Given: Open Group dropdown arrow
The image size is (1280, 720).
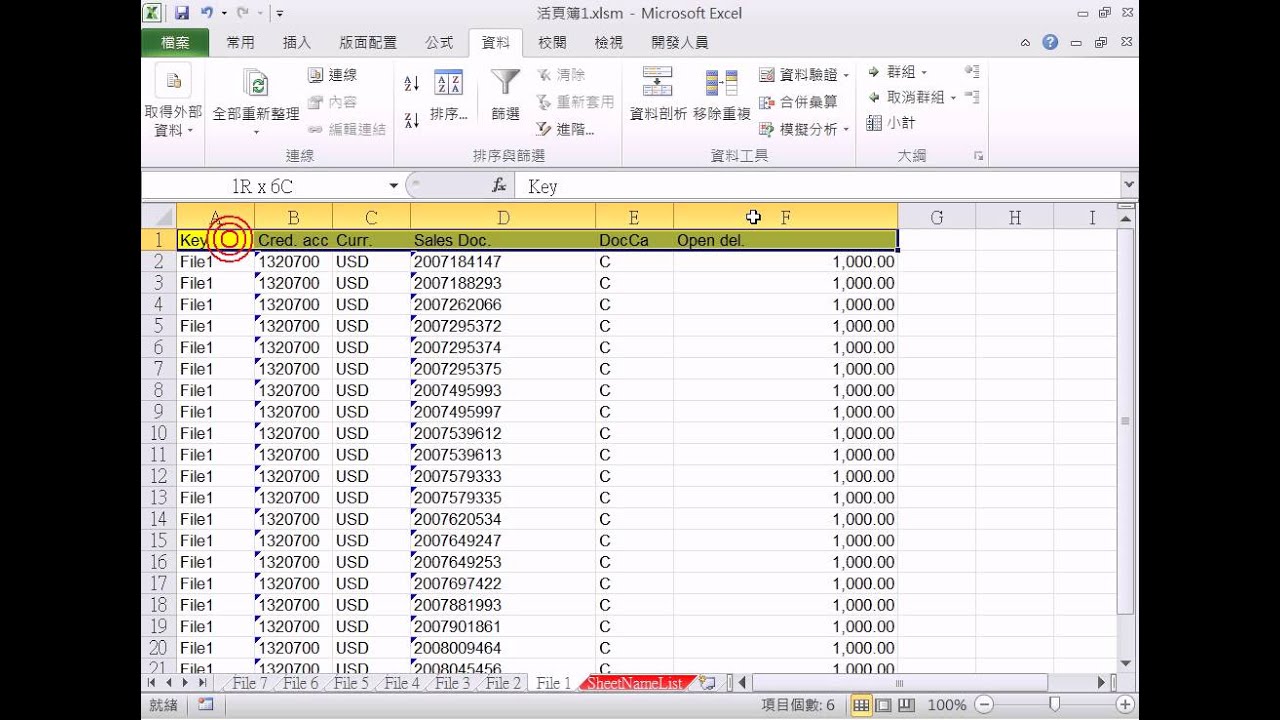Looking at the screenshot, I should pyautogui.click(x=924, y=72).
